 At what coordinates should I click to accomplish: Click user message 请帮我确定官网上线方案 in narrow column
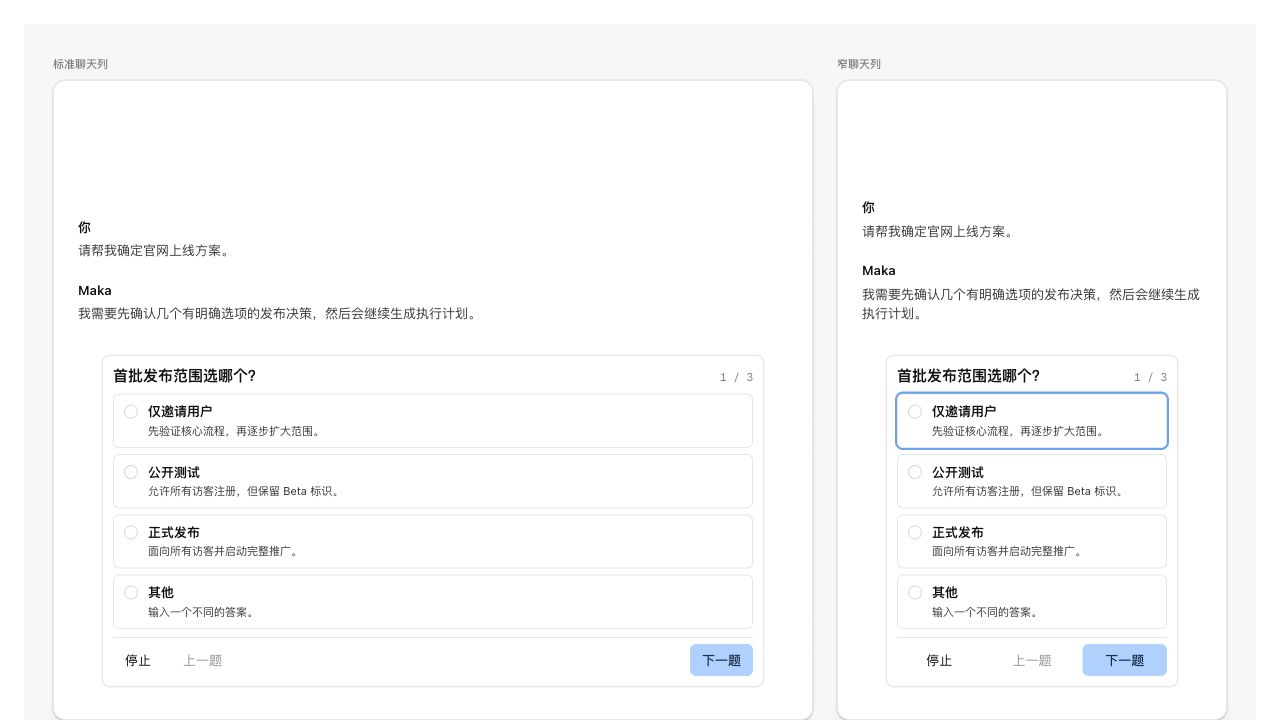pos(940,231)
